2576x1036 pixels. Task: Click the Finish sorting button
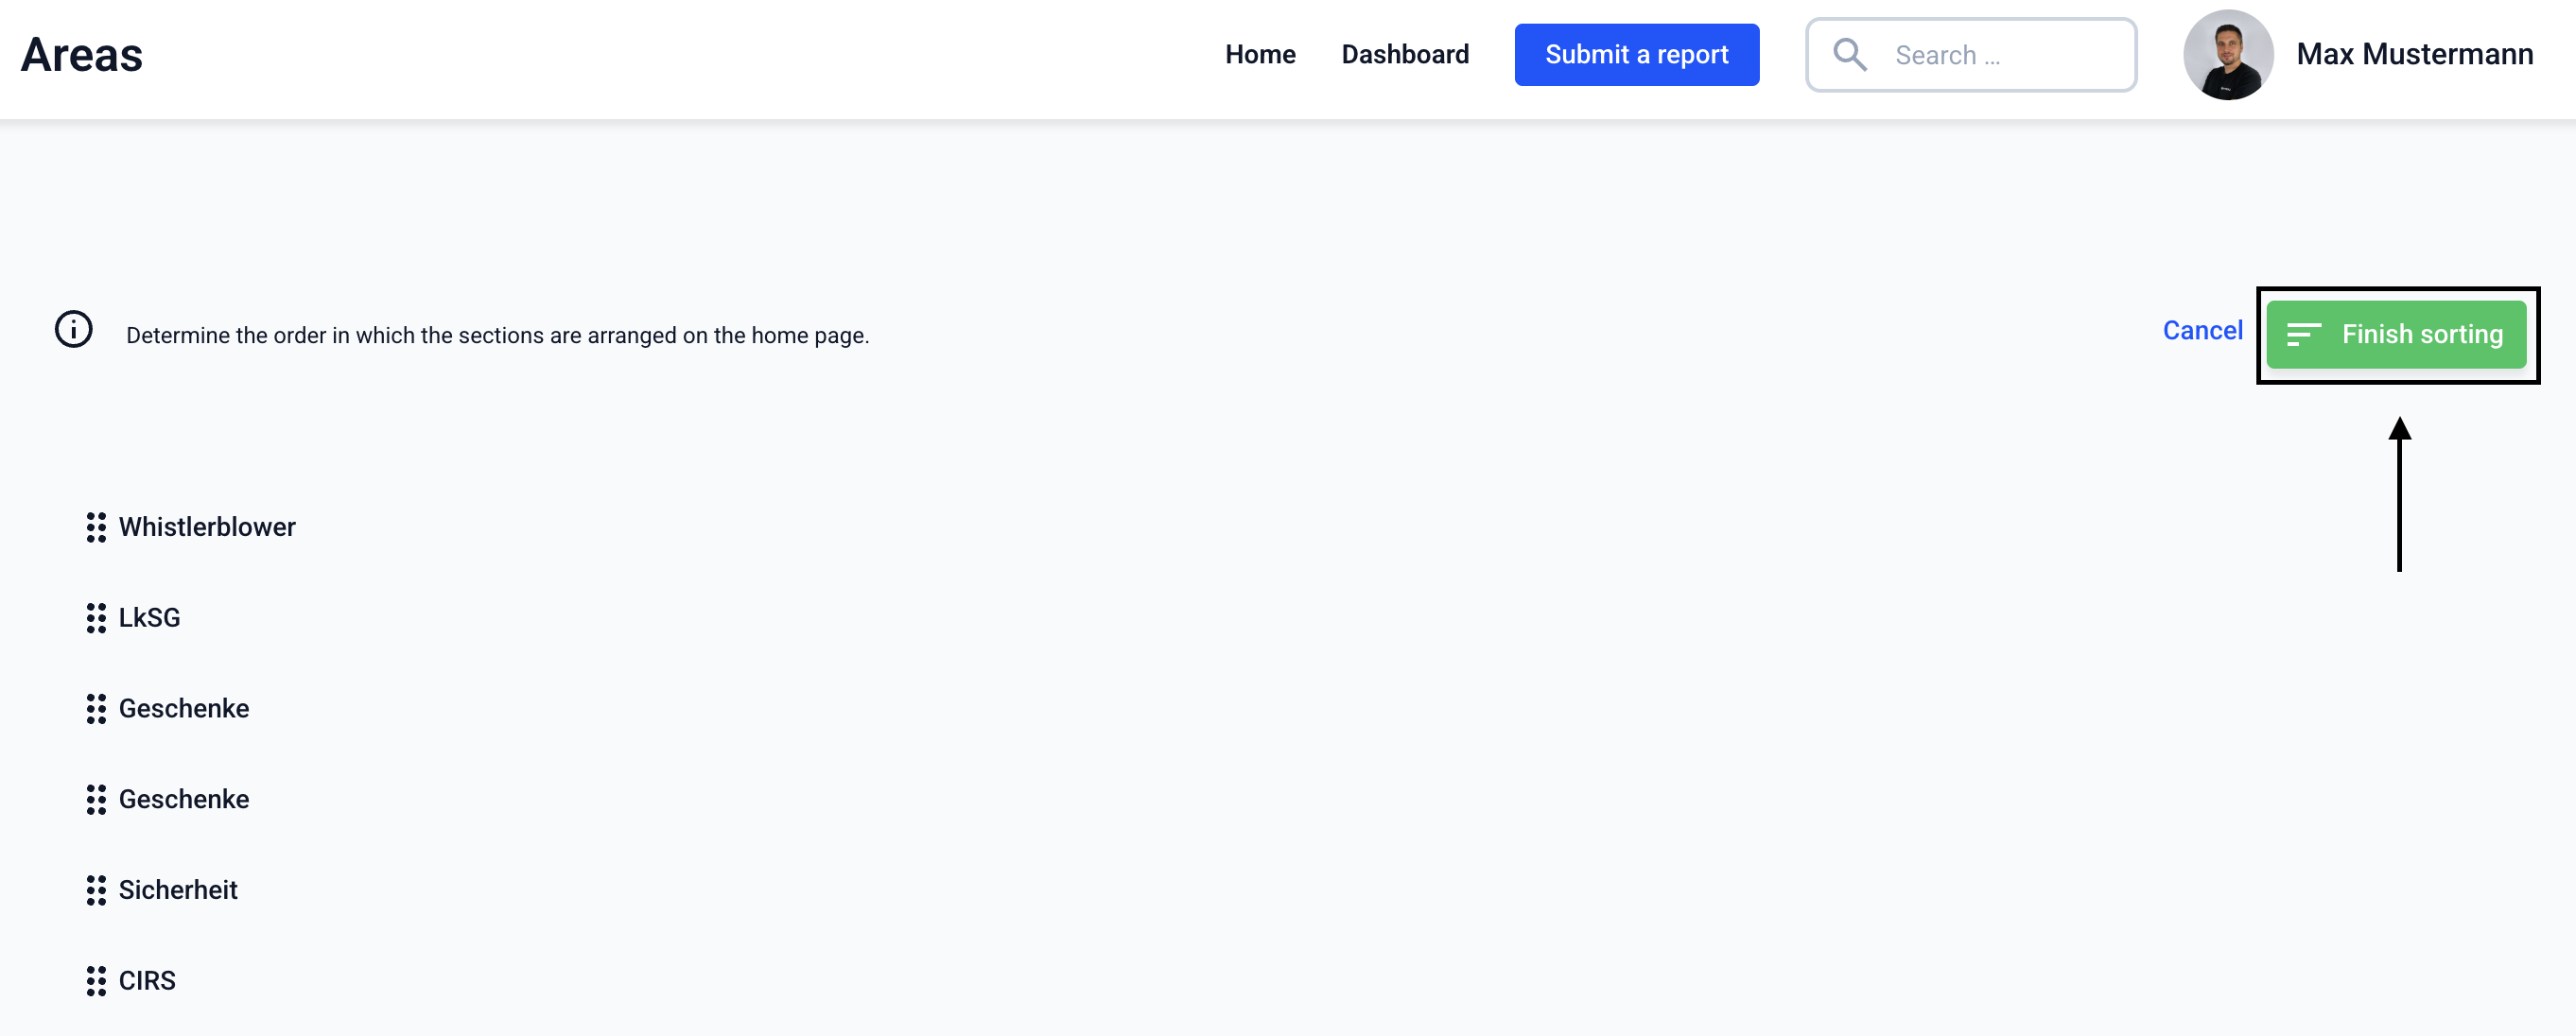click(2396, 335)
